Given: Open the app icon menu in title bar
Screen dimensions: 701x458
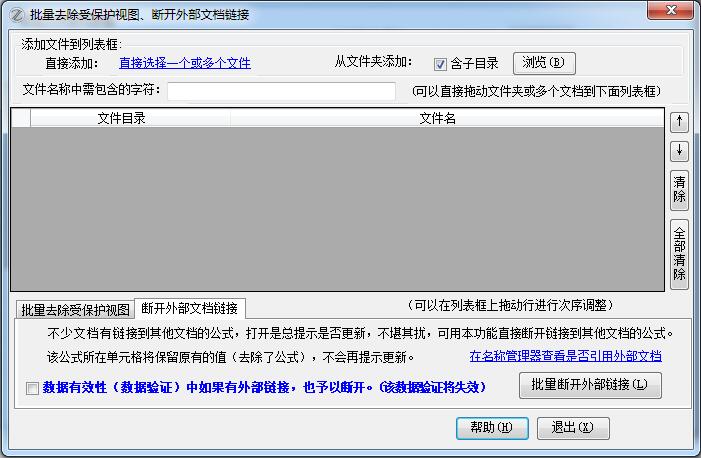Looking at the screenshot, I should (x=15, y=14).
